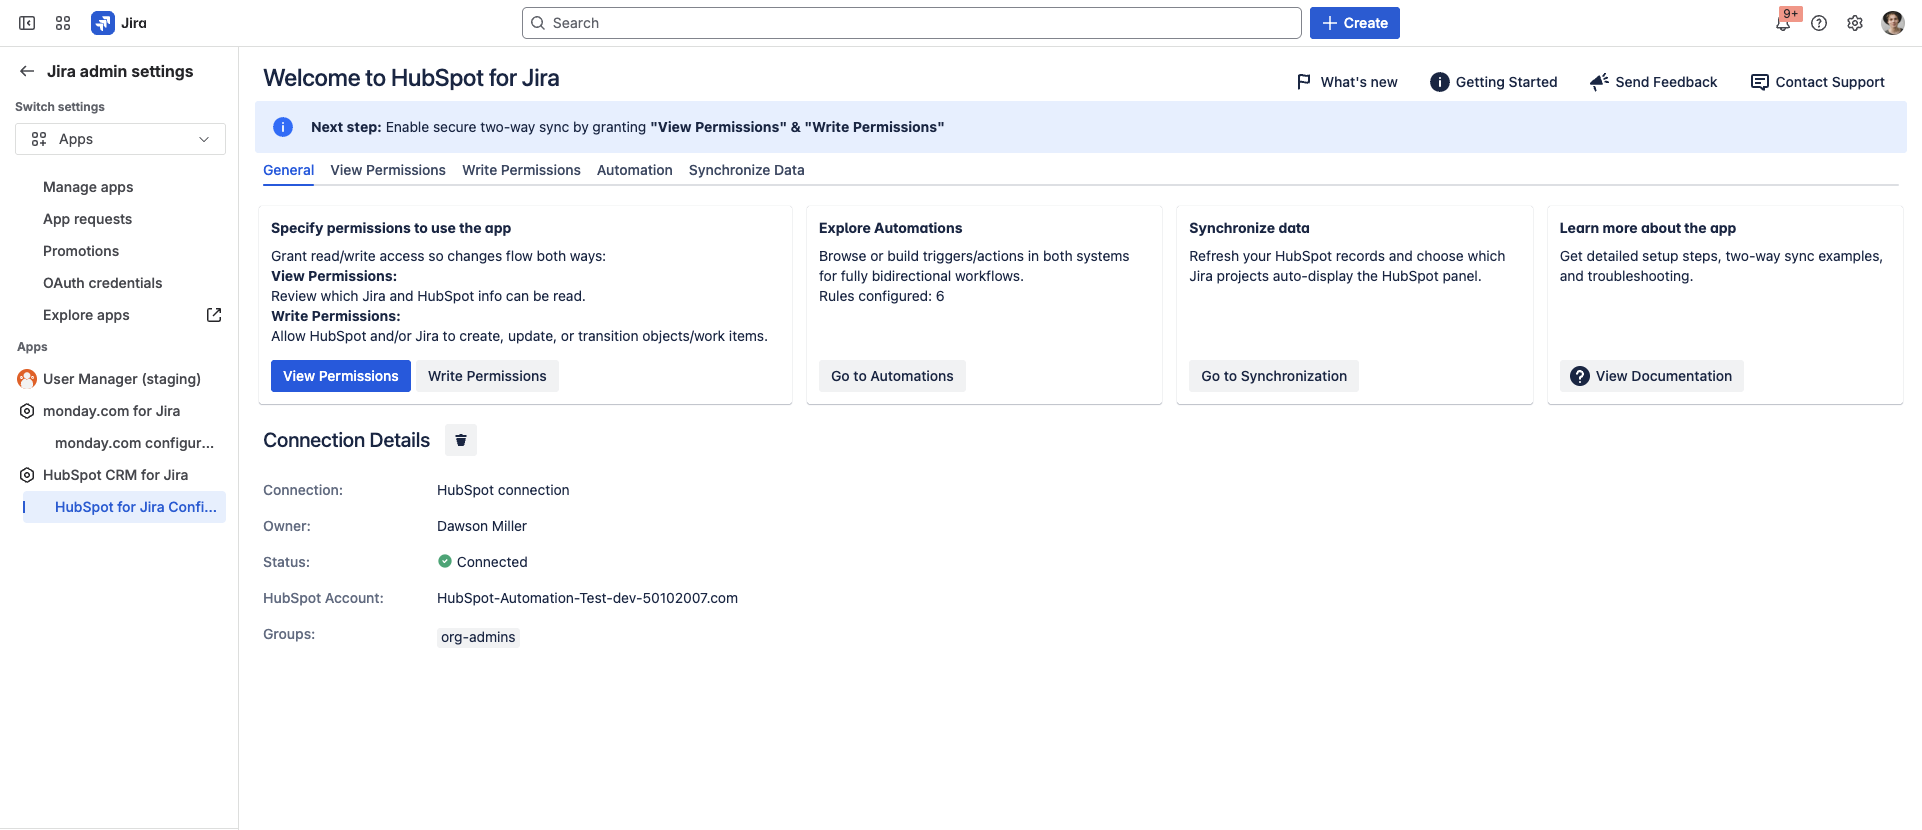1922x830 pixels.
Task: Switch to the Automation tab
Action: (x=635, y=170)
